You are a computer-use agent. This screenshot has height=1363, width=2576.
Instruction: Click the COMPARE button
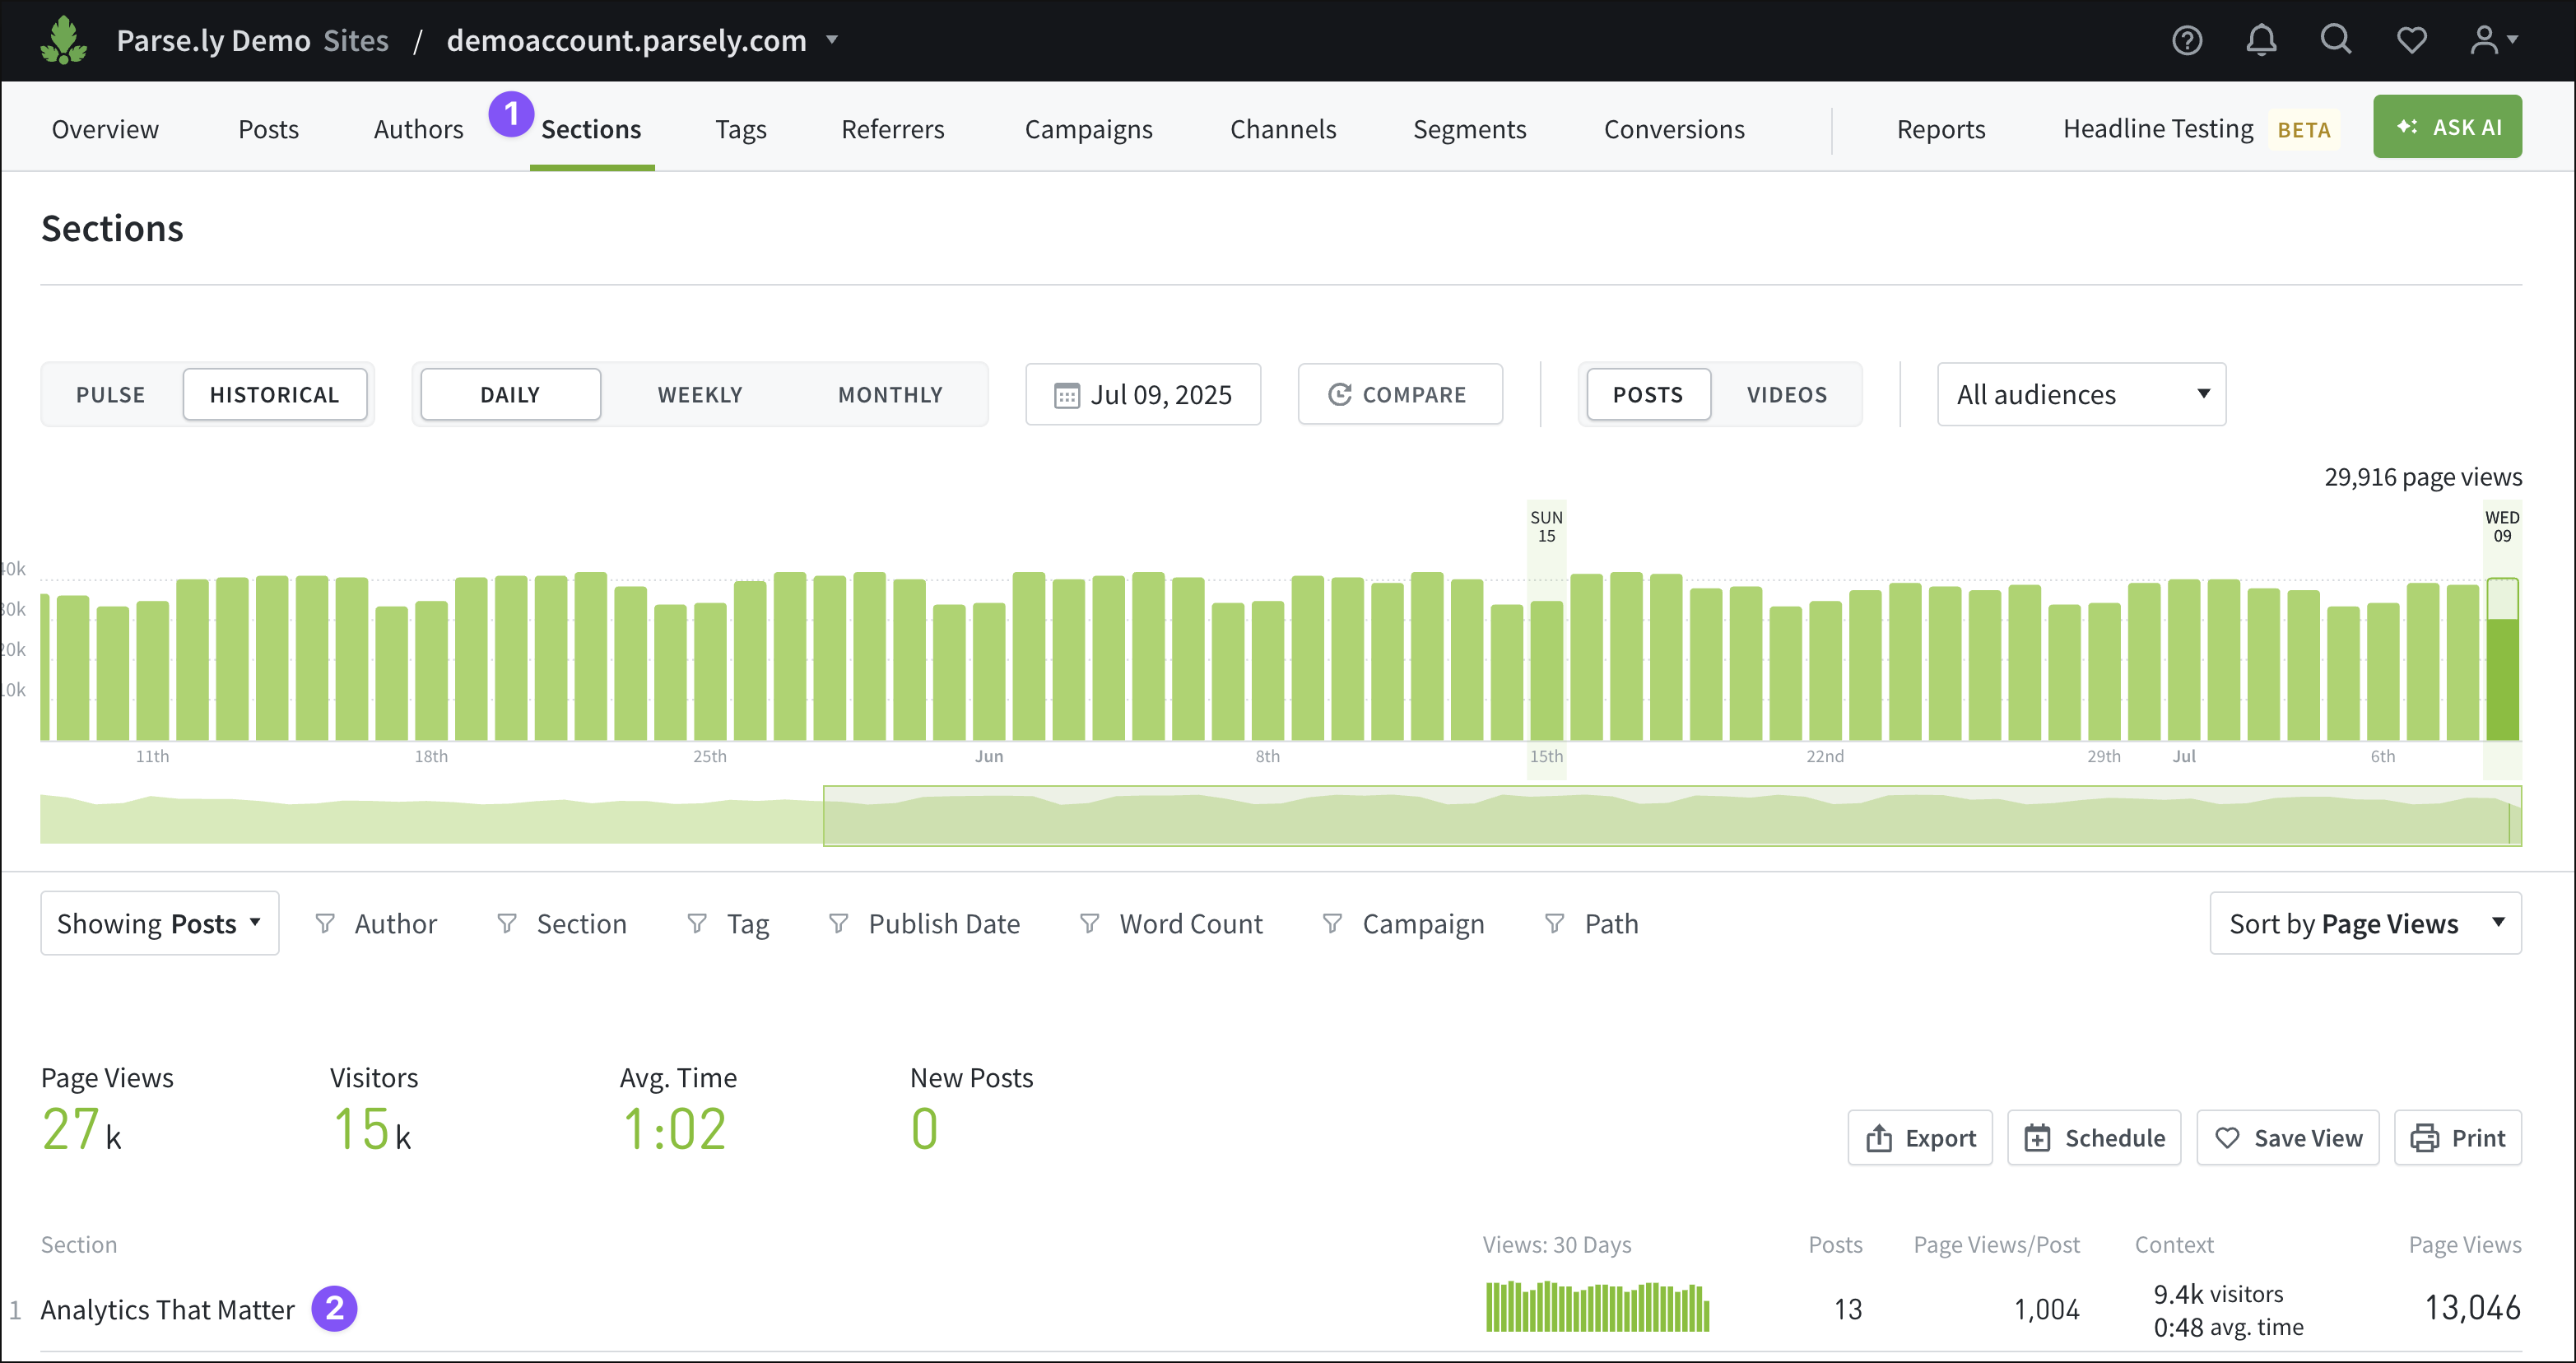(1400, 394)
